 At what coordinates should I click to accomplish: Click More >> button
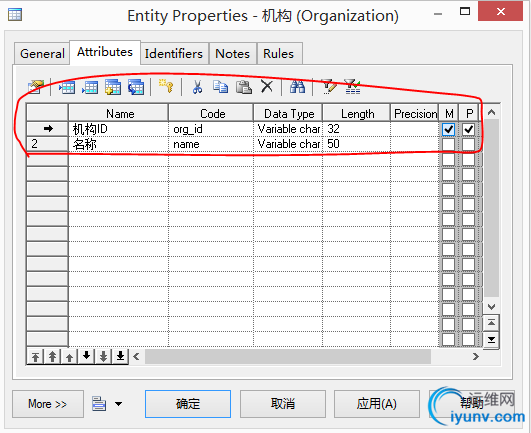pyautogui.click(x=48, y=404)
